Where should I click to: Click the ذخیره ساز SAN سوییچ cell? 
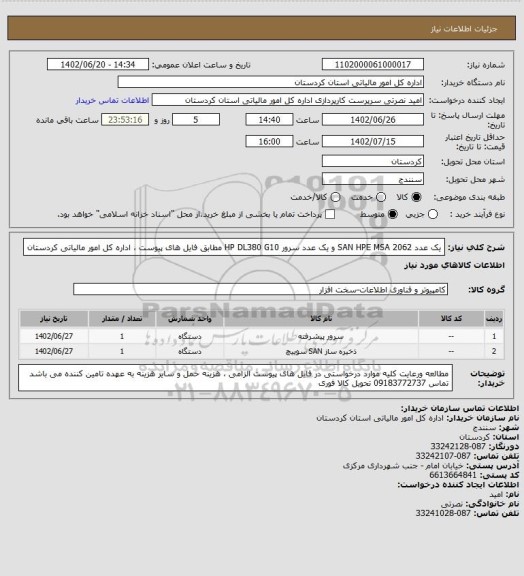click(x=321, y=351)
